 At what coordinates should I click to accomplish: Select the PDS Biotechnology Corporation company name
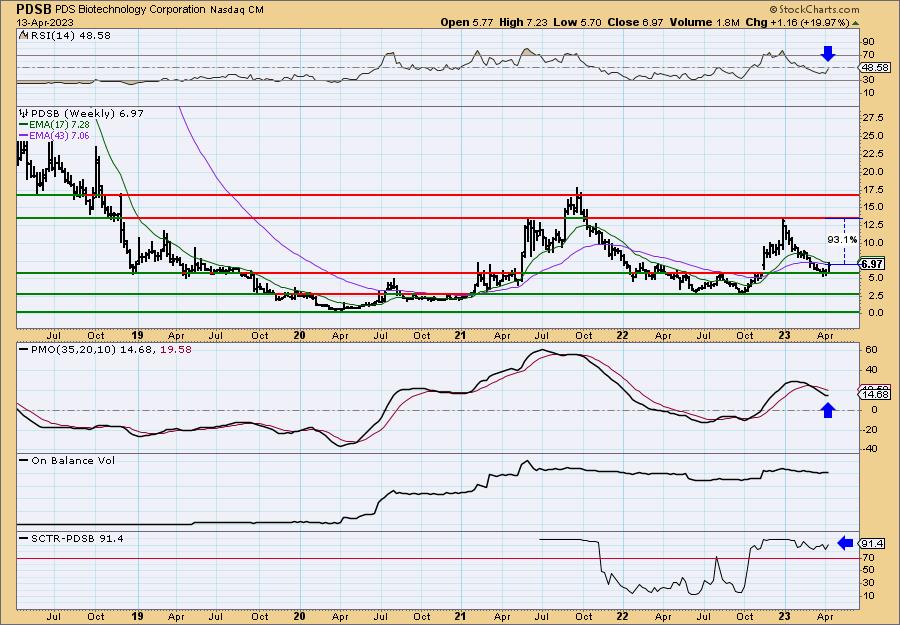(x=130, y=9)
